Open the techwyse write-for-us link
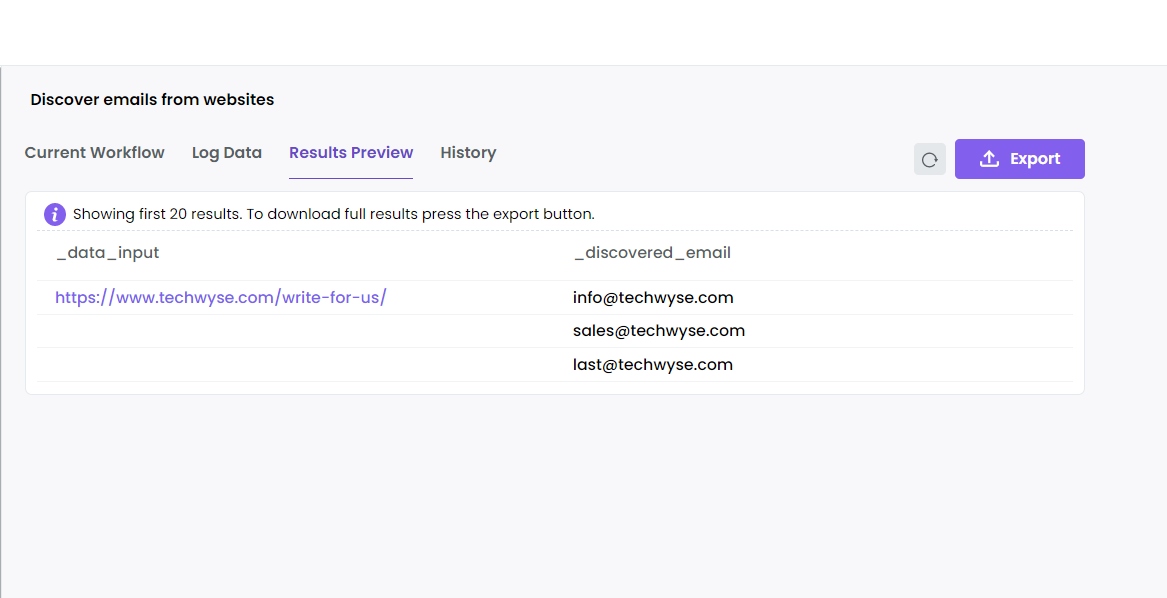Screen dimensions: 1167x598 coord(220,297)
